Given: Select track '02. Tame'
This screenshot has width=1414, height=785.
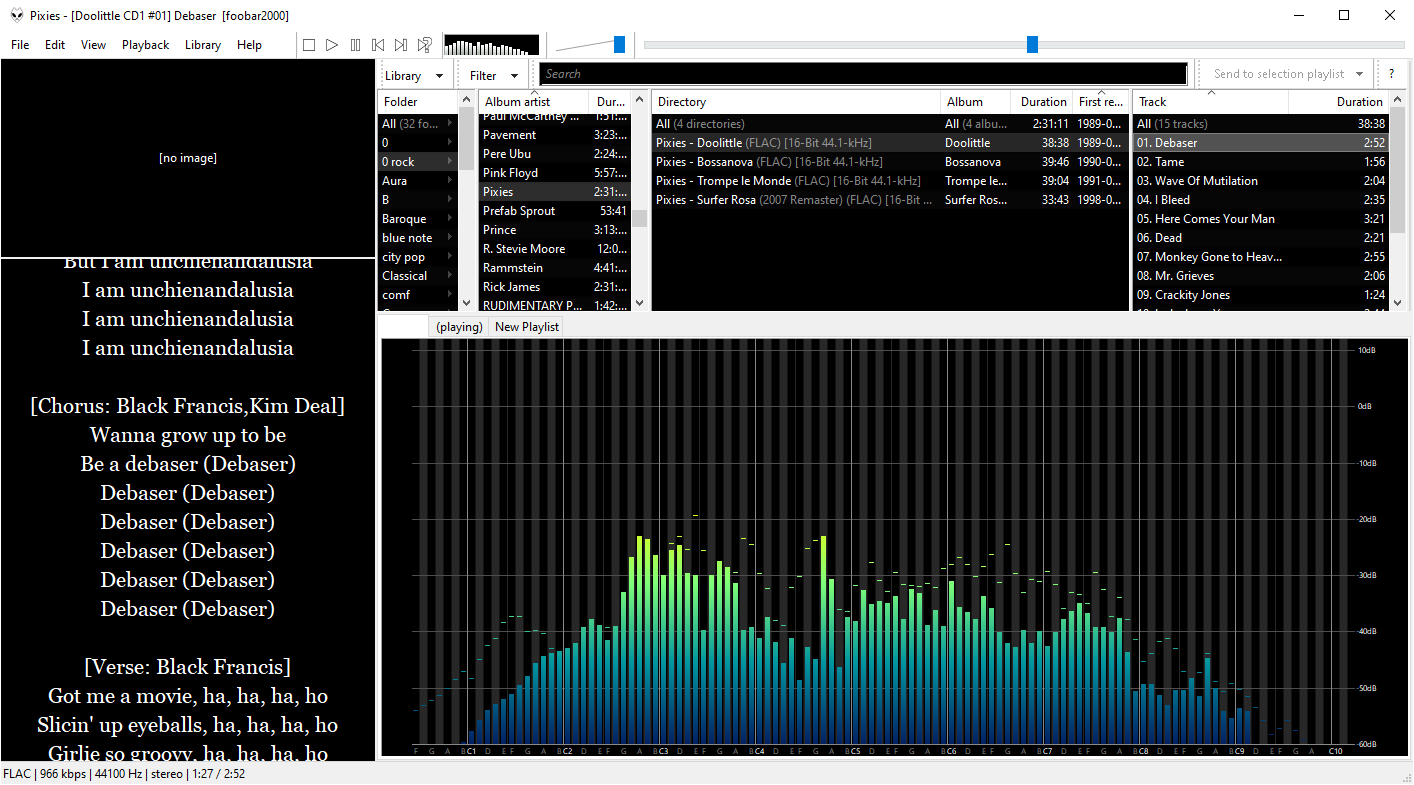Looking at the screenshot, I should 1260,162.
